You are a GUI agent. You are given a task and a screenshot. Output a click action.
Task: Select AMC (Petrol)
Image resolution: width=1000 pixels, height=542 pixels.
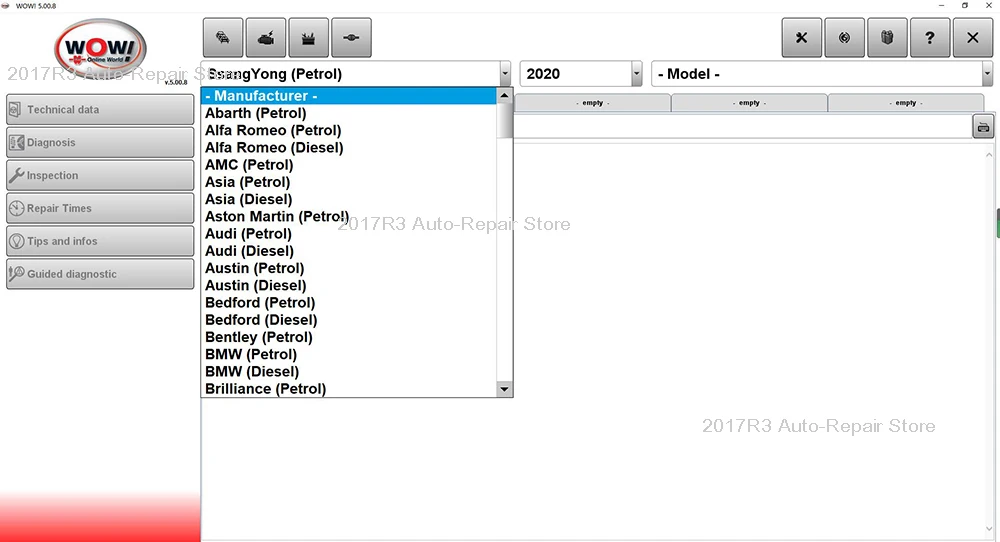[349, 165]
